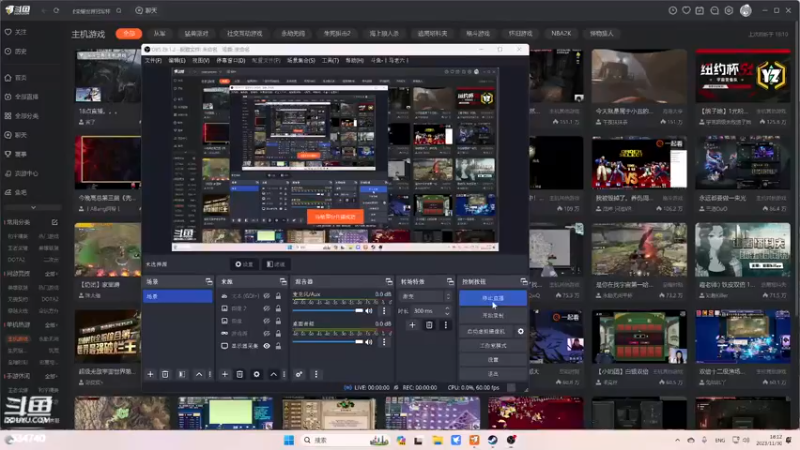The width and height of the screenshot is (800, 450).
Task: Open 全部 next to 单机热游
Action: [x=51, y=324]
